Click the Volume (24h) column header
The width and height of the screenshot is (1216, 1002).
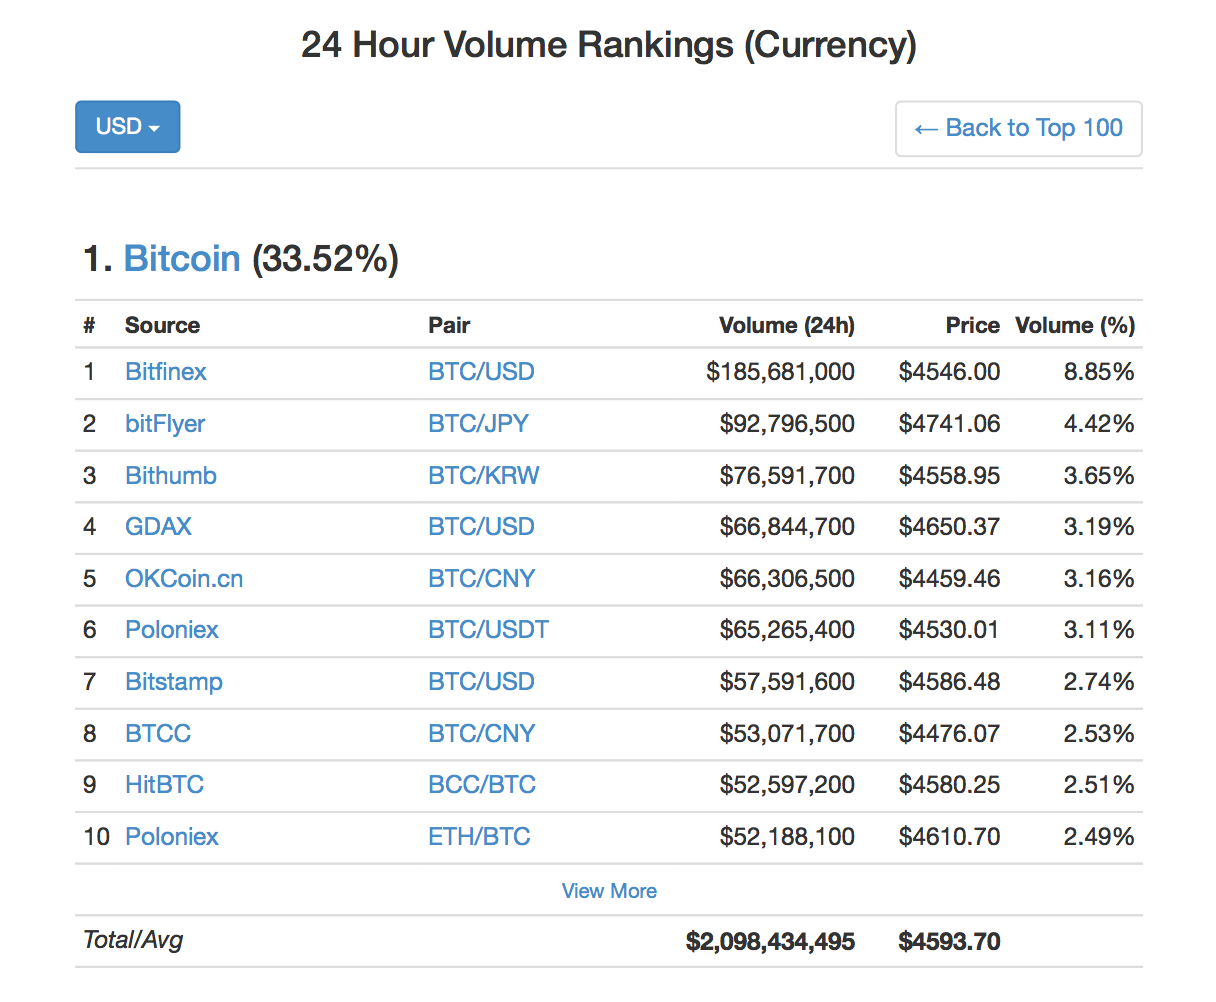click(787, 325)
